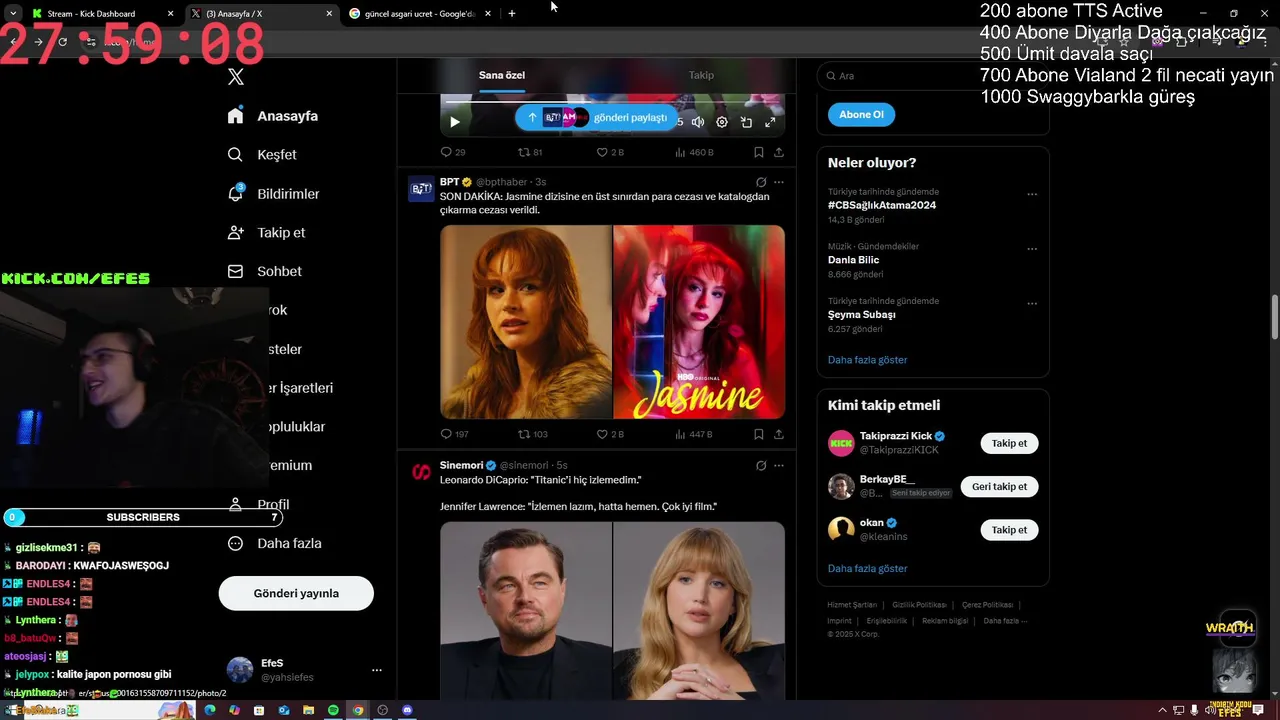1280x720 pixels.
Task: Open Bildirimler notifications in the sidebar
Action: point(273,194)
